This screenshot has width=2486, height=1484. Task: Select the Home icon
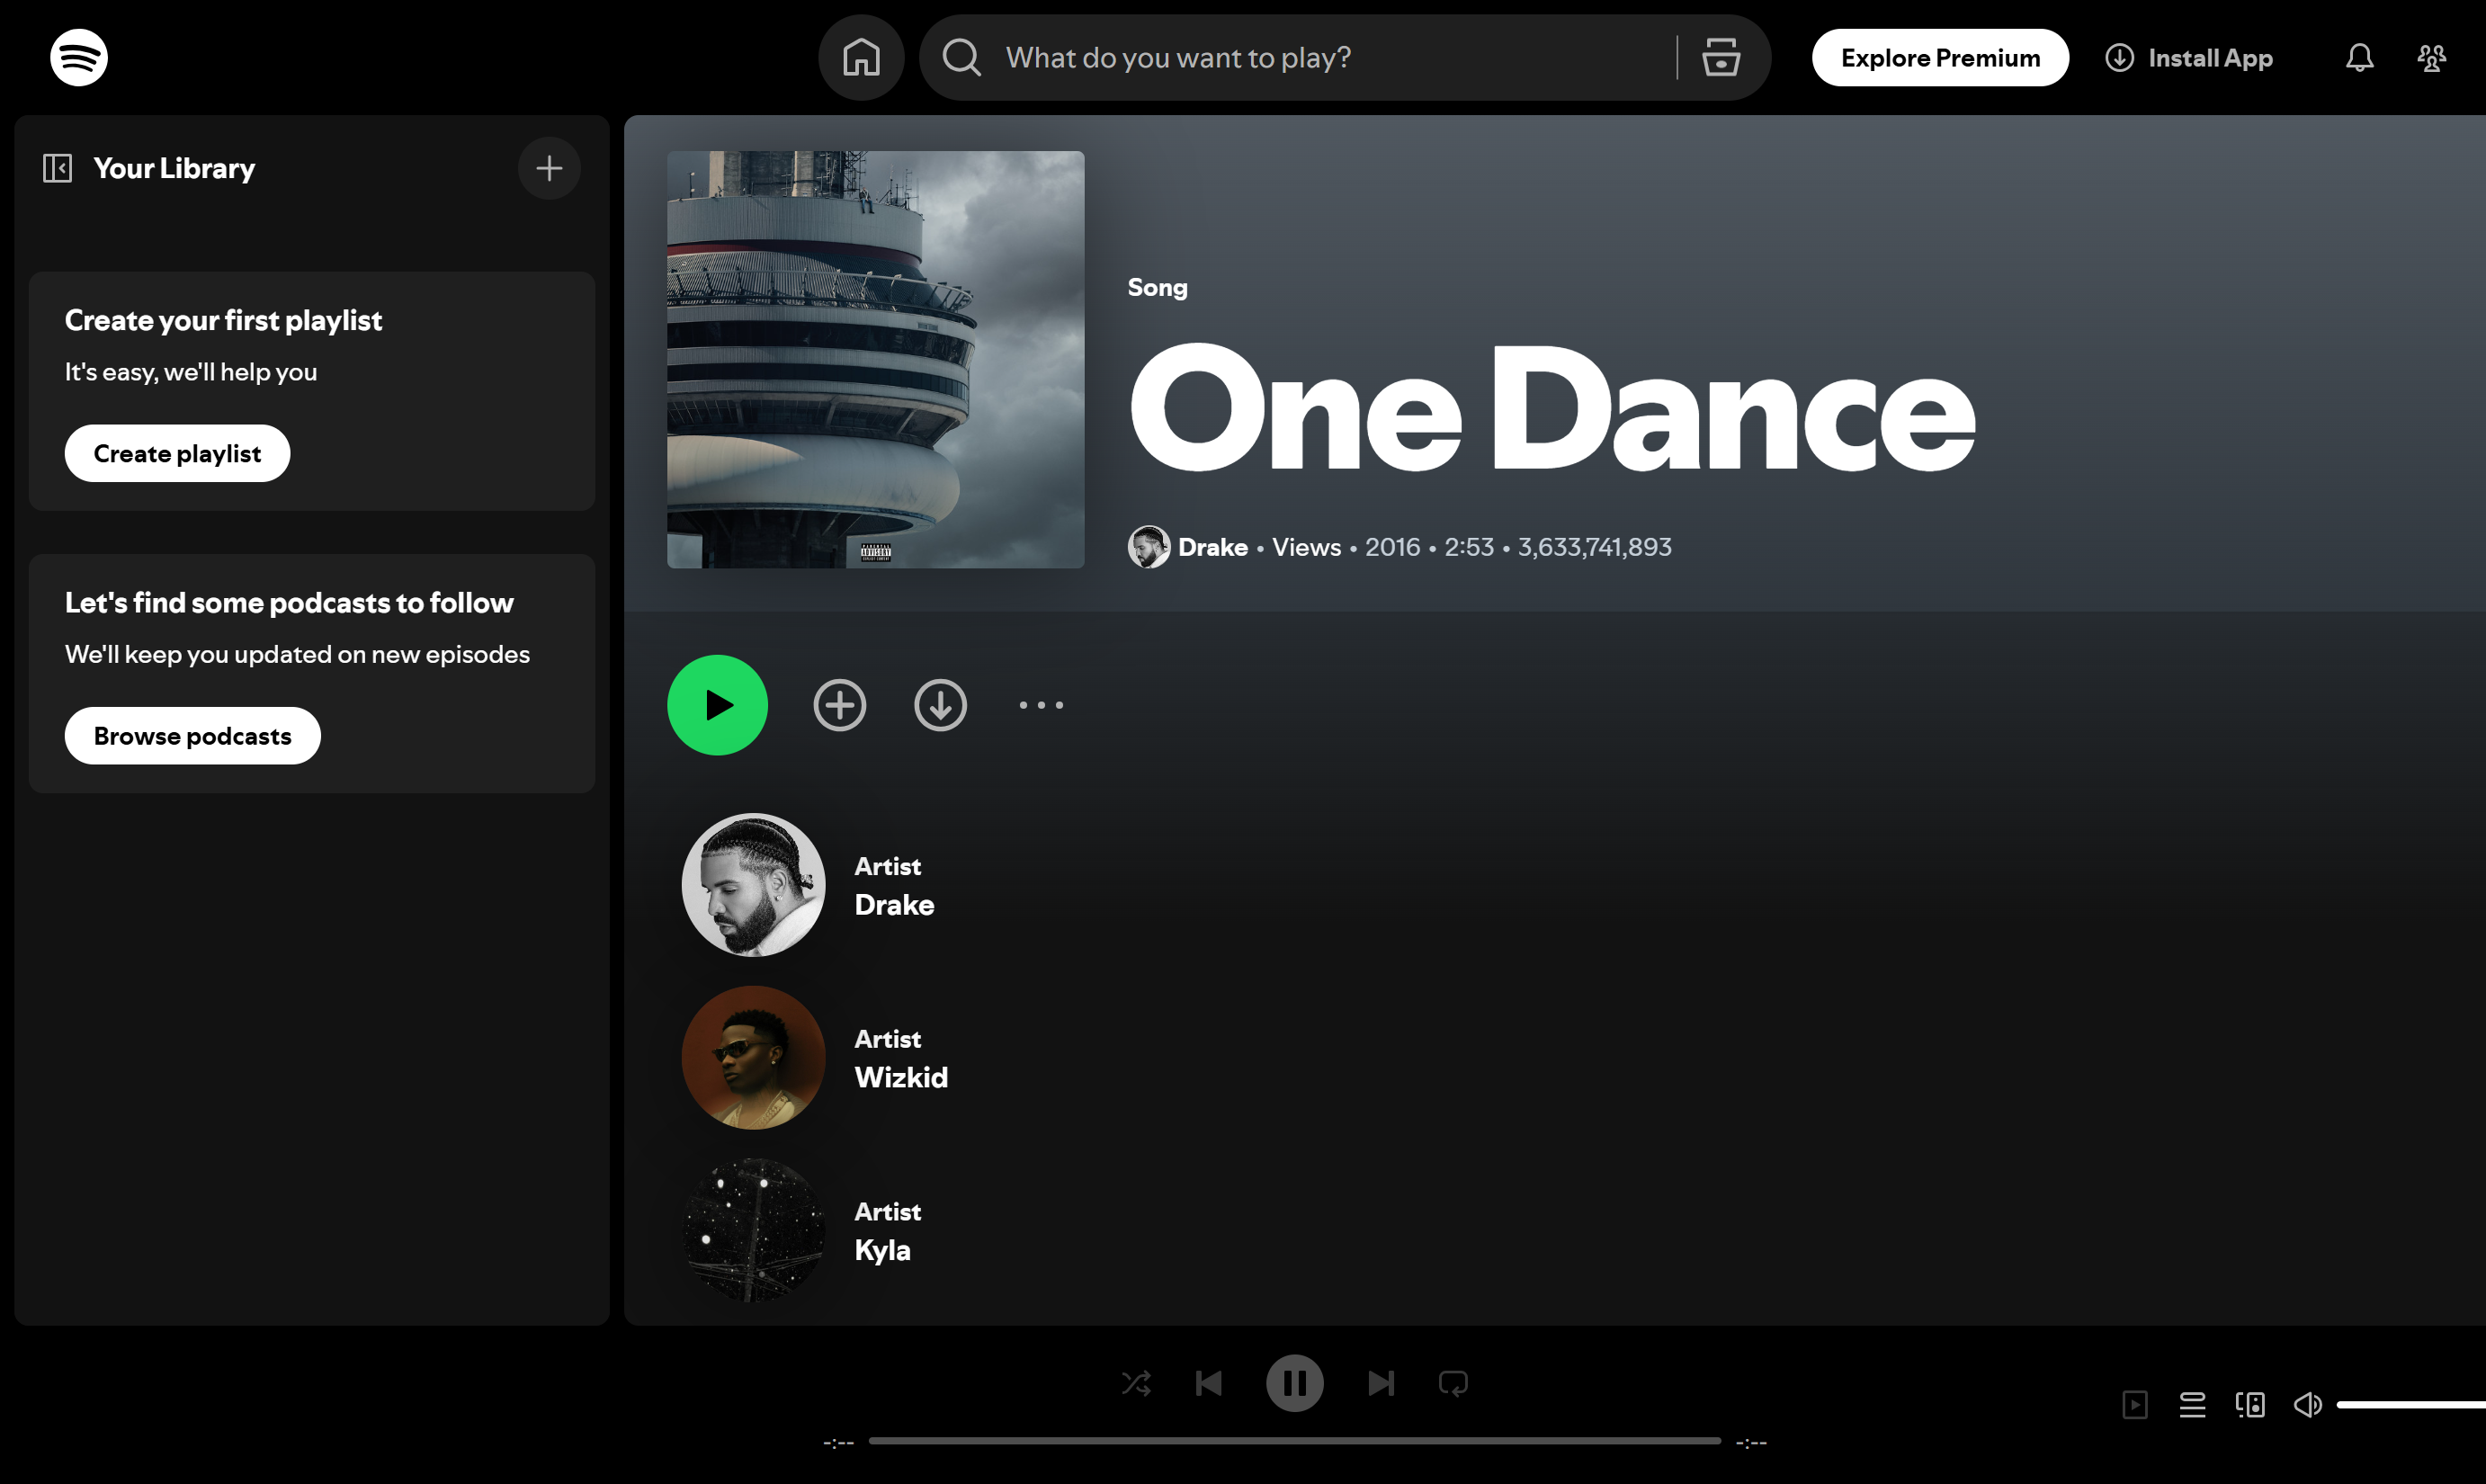(x=862, y=57)
